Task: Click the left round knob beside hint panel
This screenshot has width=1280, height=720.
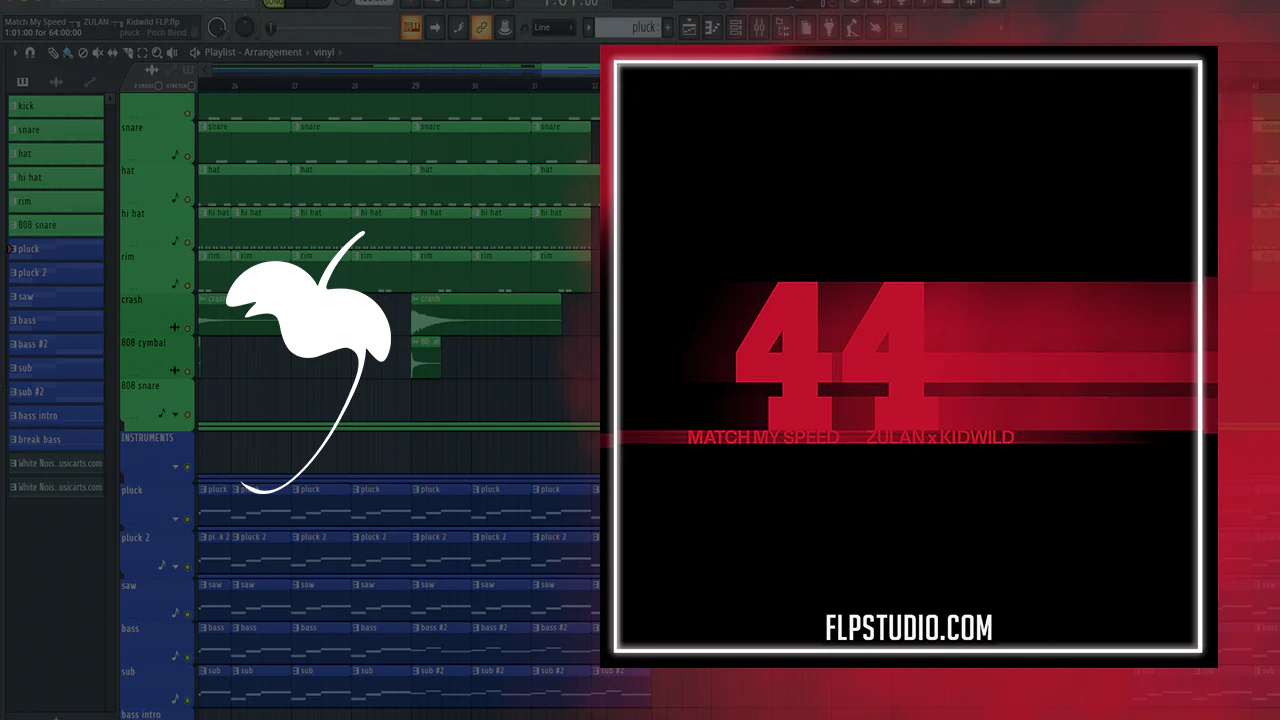Action: (217, 27)
